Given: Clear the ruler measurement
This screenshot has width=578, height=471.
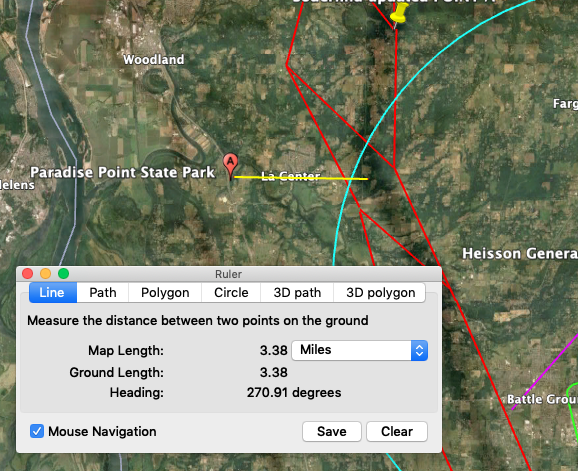Looking at the screenshot, I should pos(397,431).
